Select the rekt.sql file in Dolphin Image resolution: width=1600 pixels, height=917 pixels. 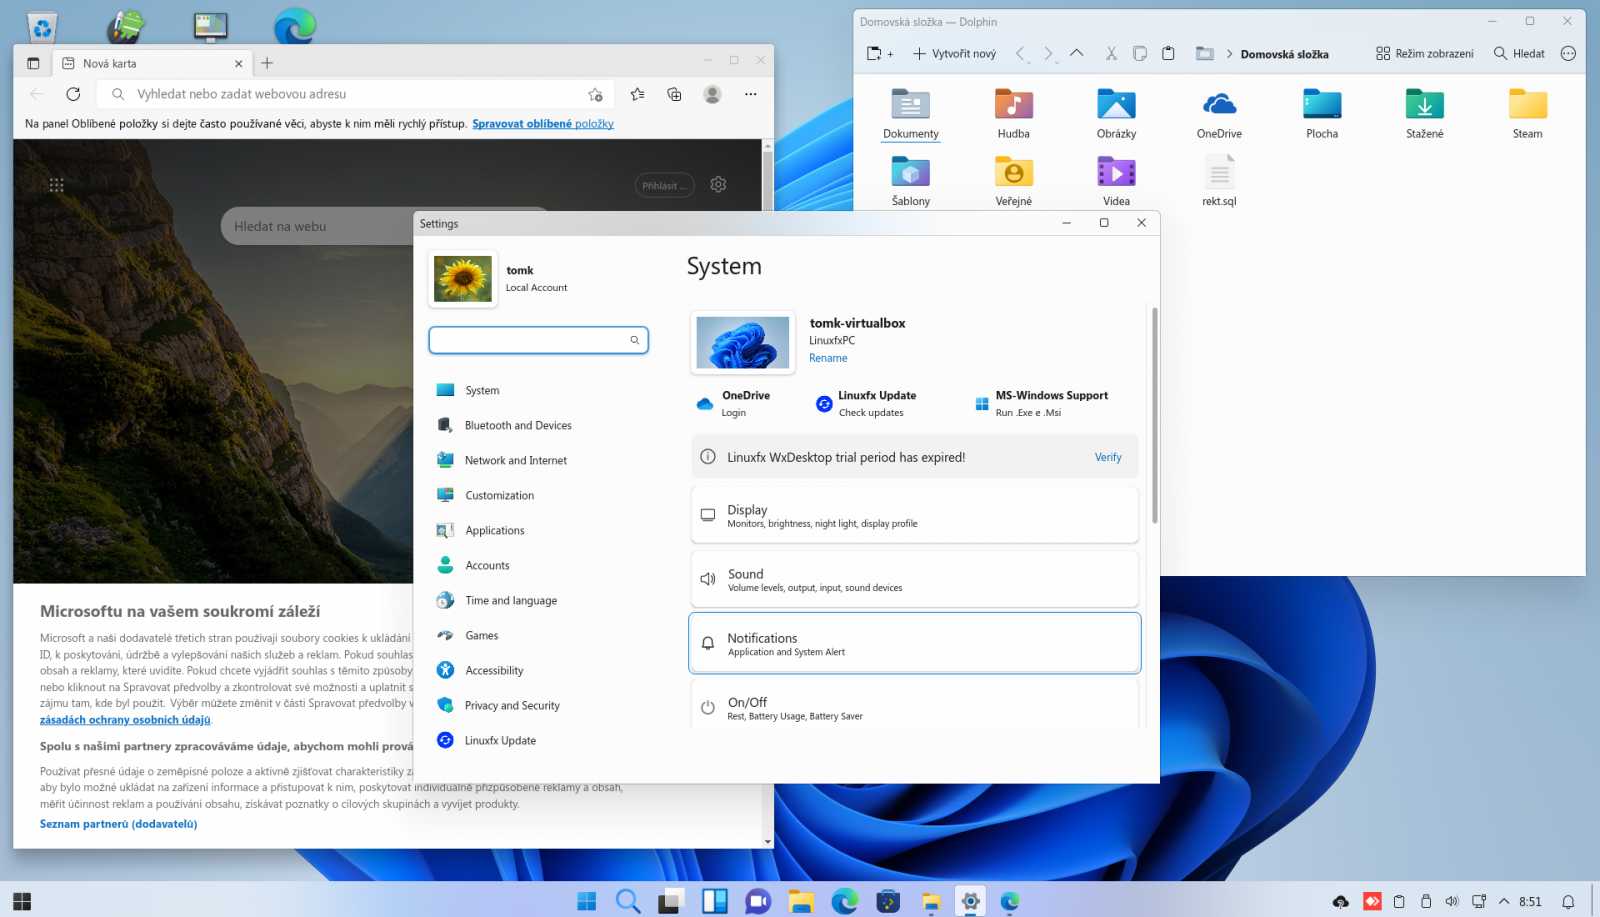[x=1219, y=181]
